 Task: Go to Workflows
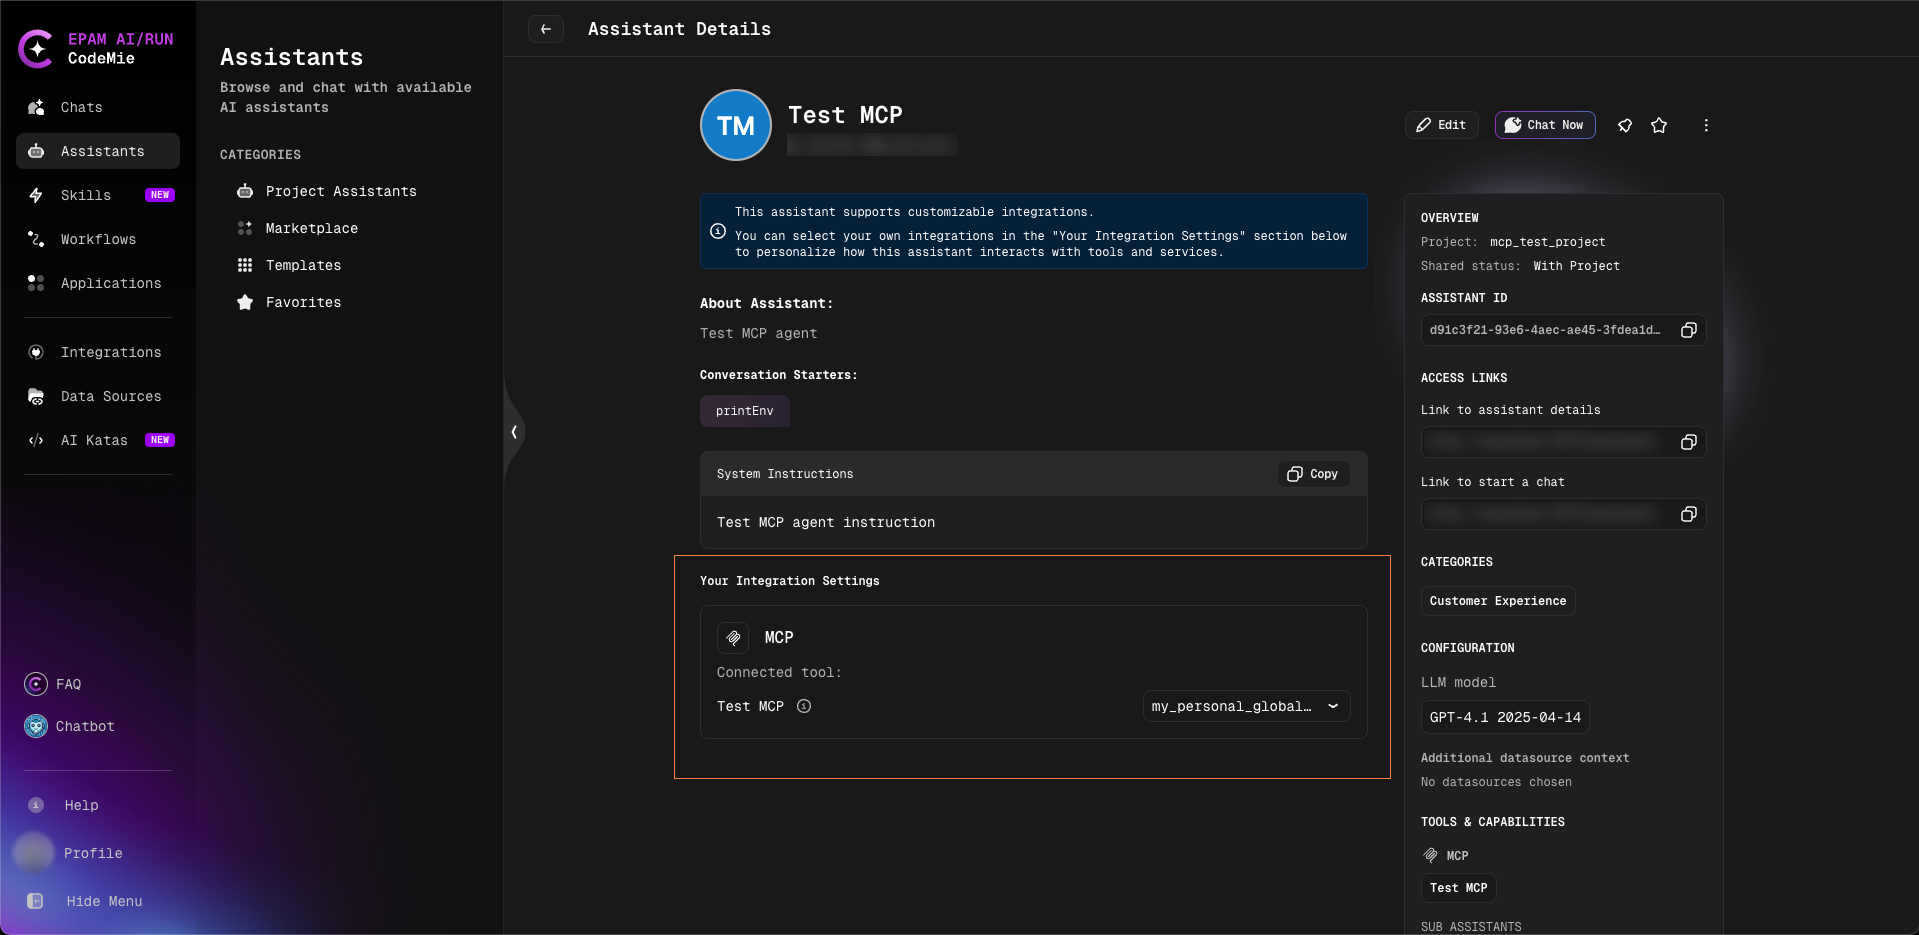pyautogui.click(x=98, y=239)
